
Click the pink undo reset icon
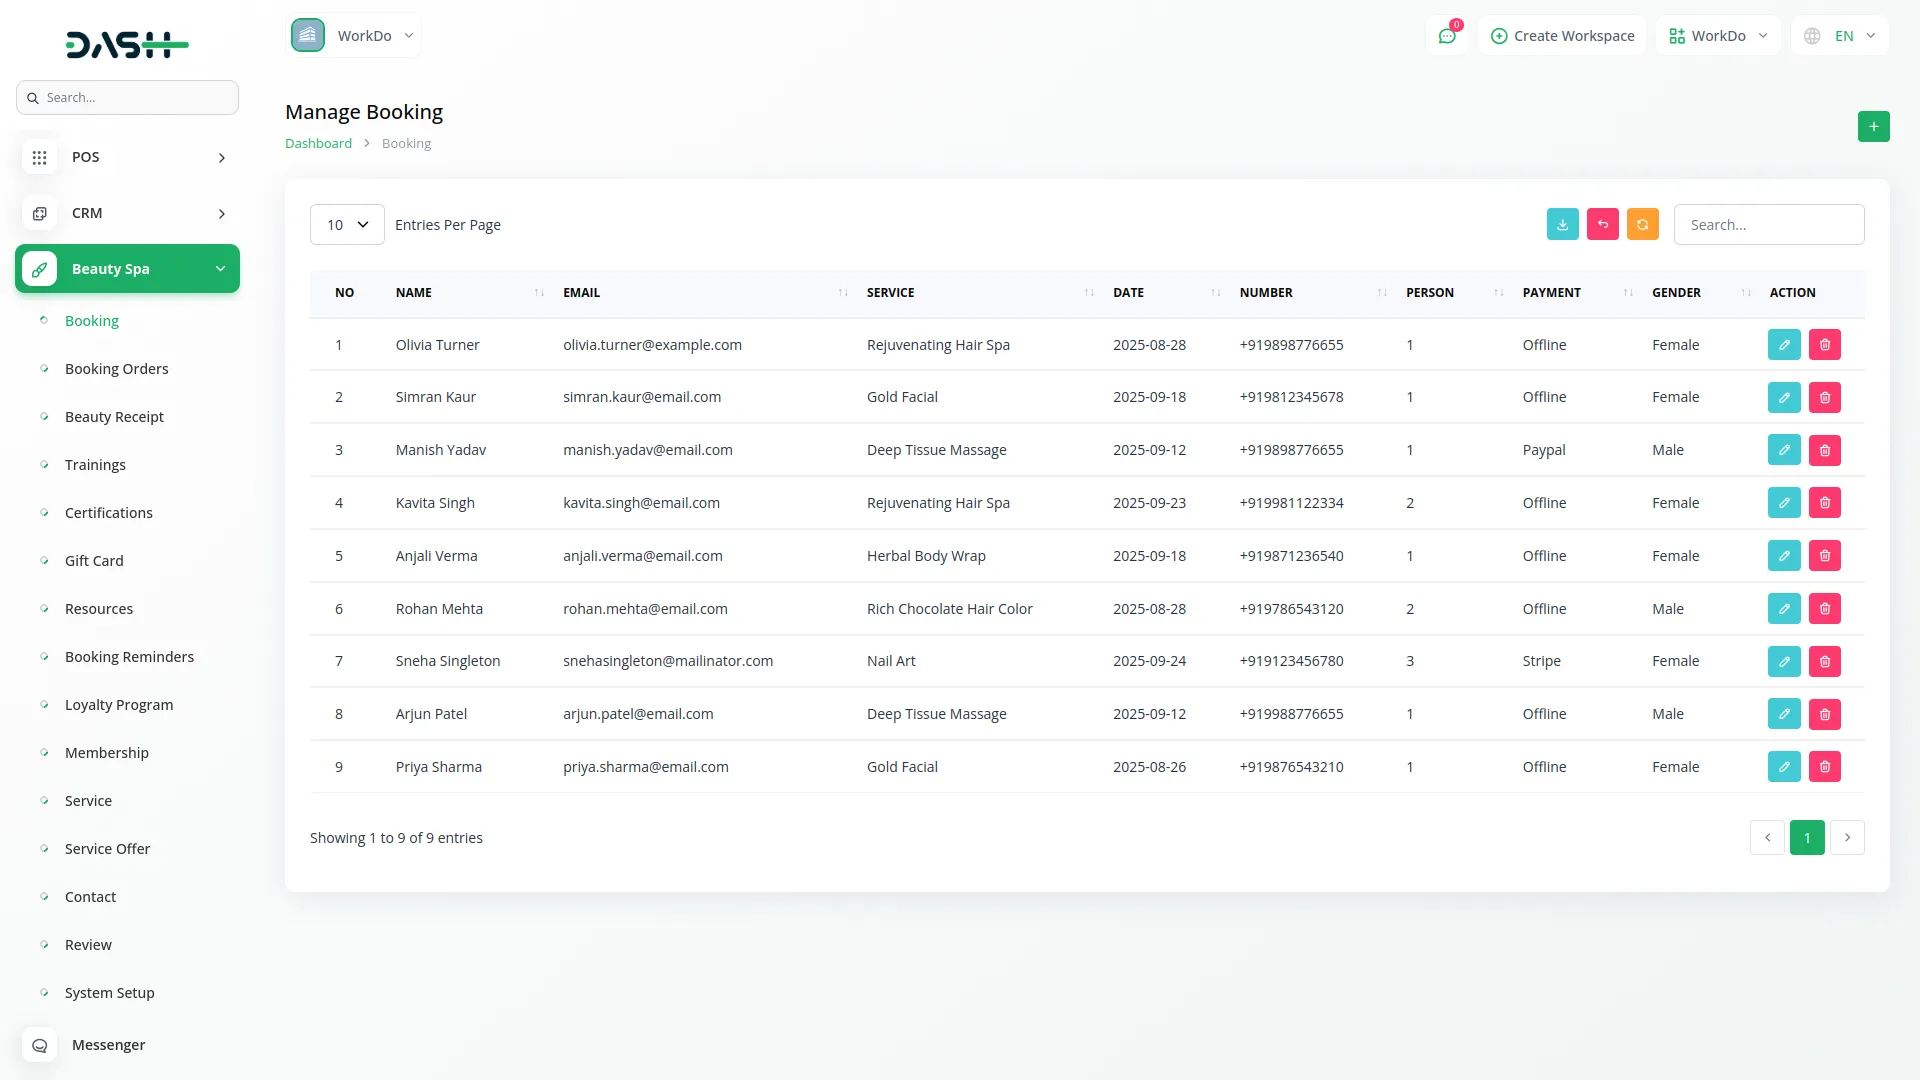1602,225
